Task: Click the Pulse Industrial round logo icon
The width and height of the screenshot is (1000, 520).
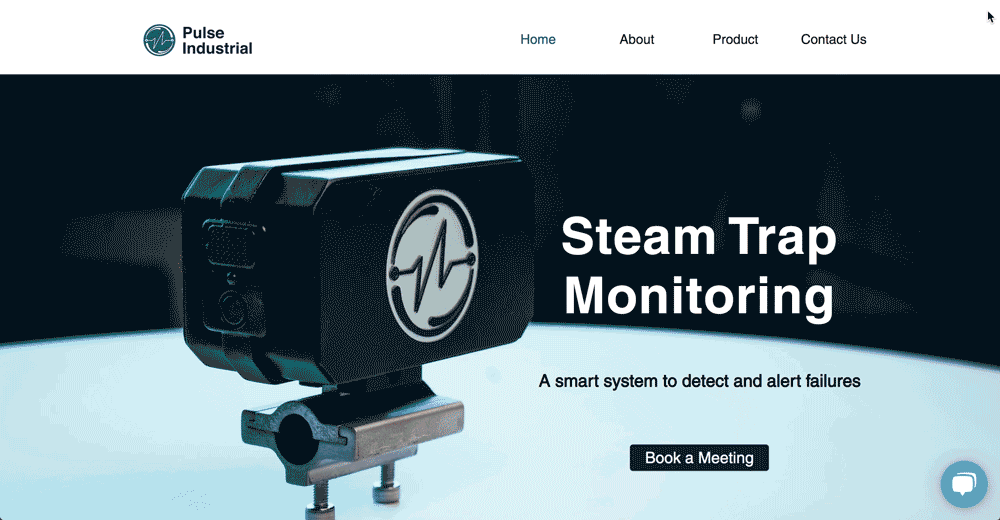Action: (159, 40)
